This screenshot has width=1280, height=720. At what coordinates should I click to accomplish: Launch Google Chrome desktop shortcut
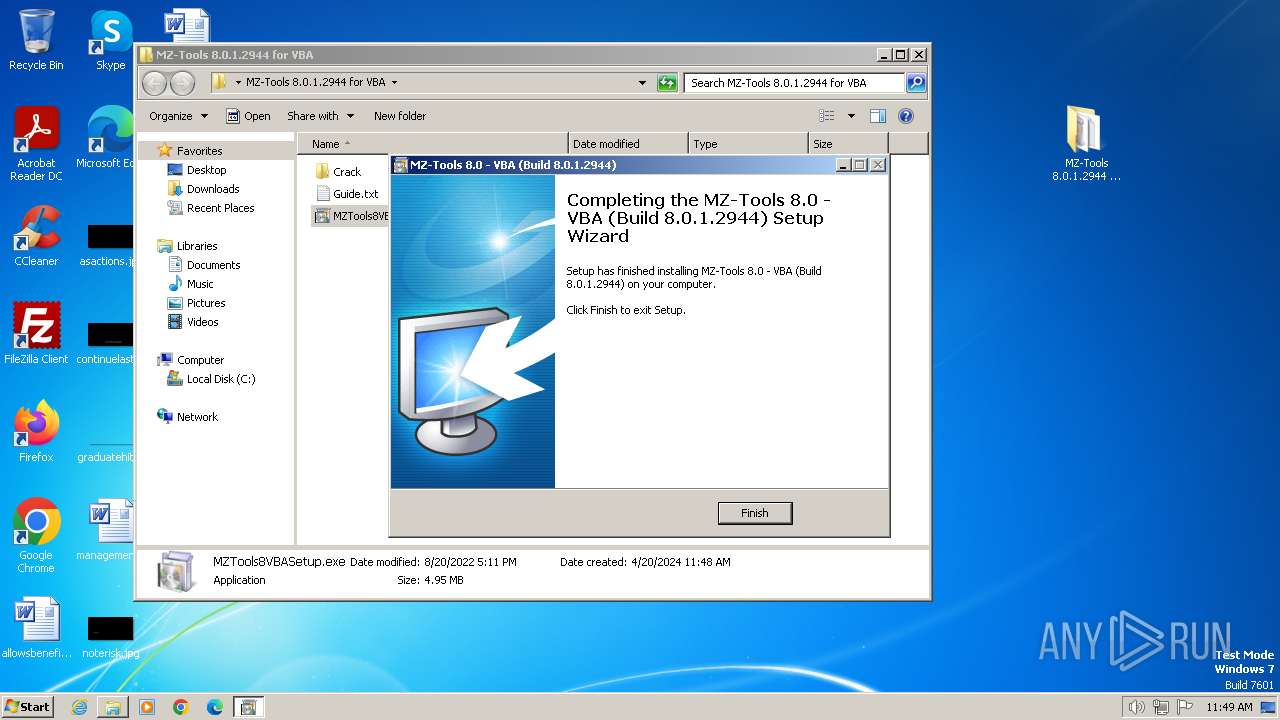[x=36, y=536]
